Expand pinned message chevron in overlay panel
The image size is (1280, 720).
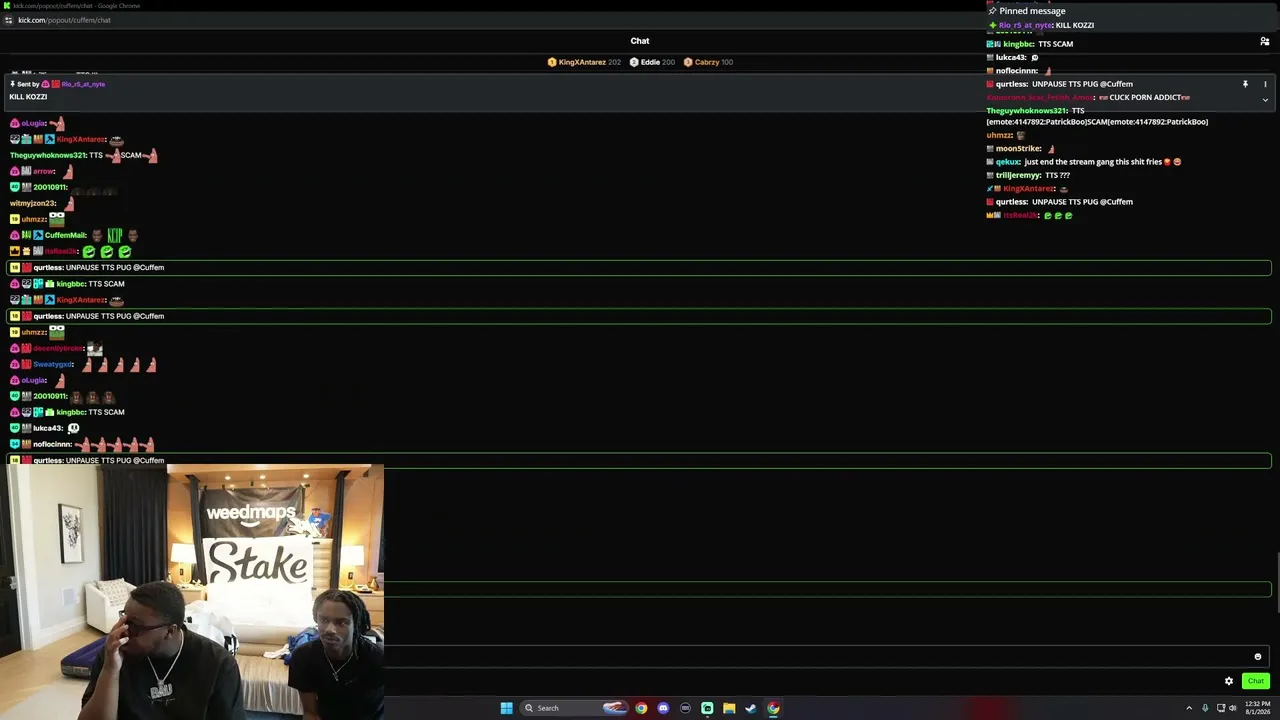click(1265, 99)
